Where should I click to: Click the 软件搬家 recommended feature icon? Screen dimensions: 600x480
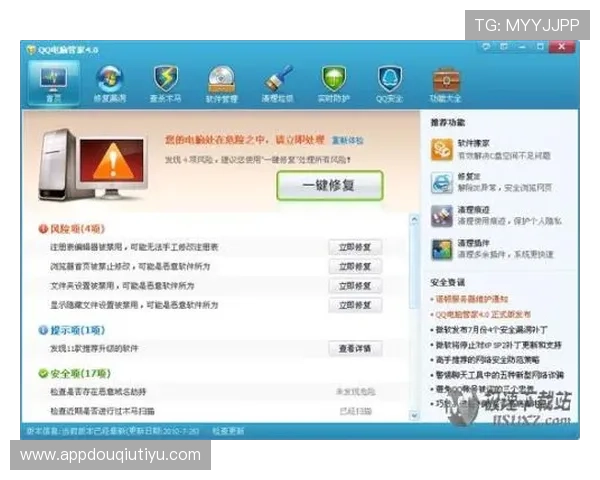442,149
